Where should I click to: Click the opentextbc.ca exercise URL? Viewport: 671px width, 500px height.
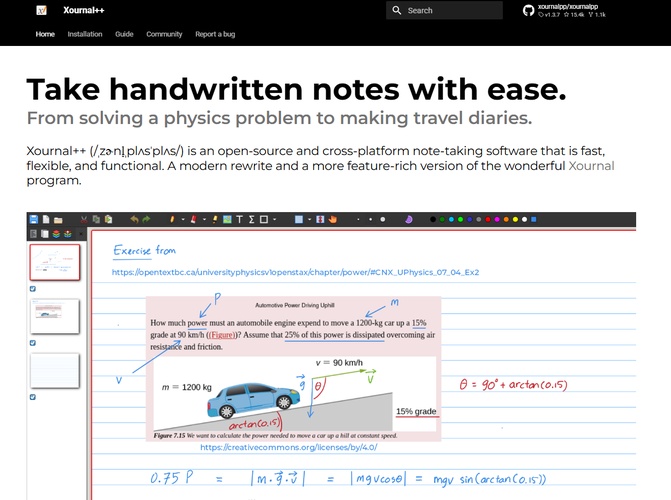tap(295, 272)
